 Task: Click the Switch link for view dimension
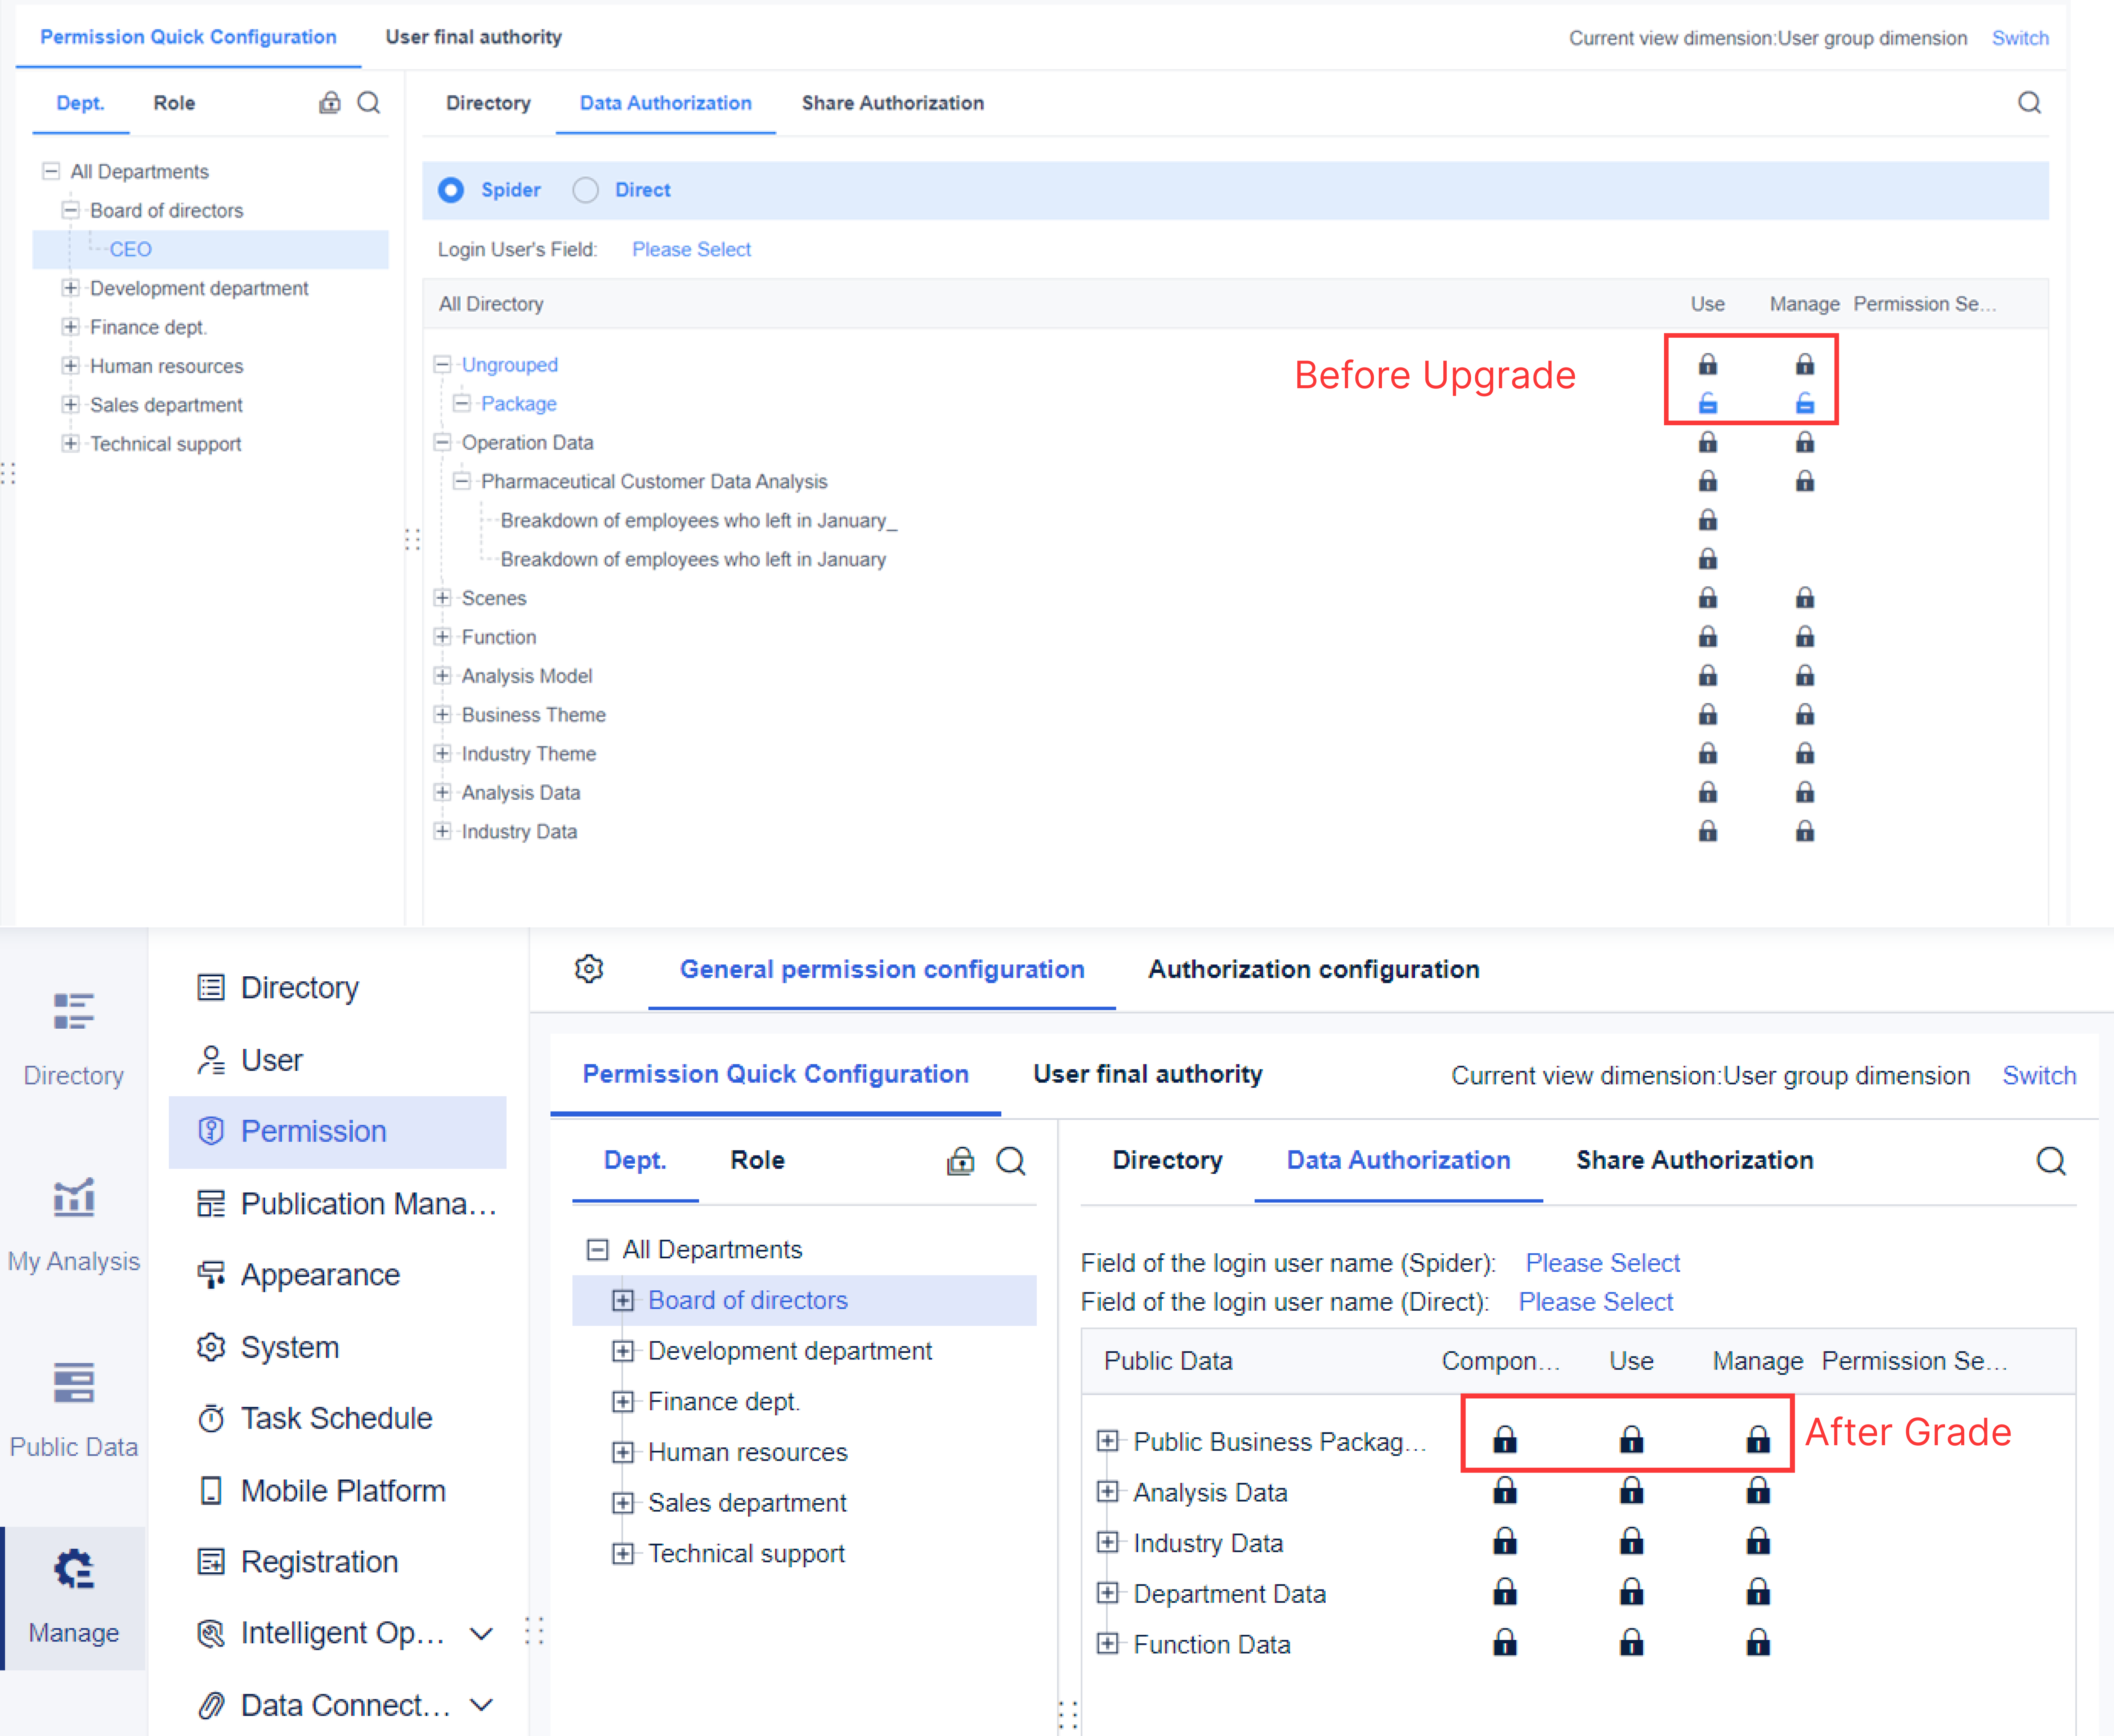click(x=2020, y=38)
